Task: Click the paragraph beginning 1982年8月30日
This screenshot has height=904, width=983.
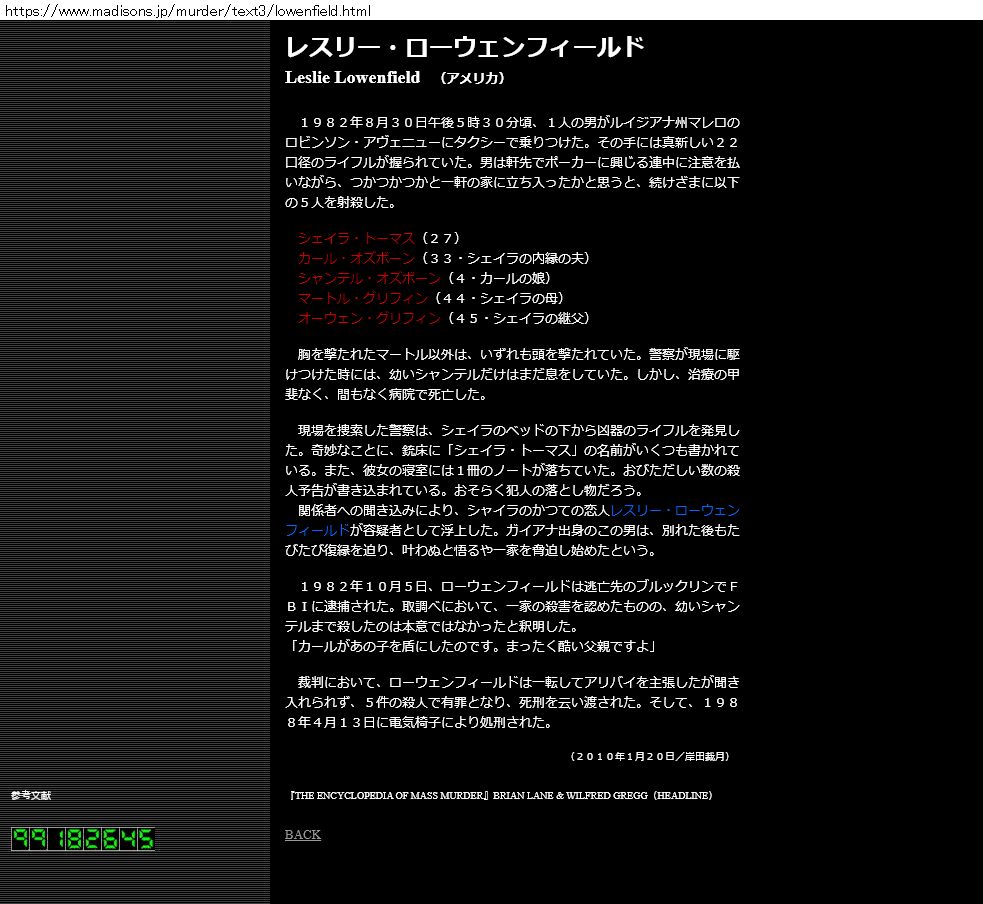Action: [x=512, y=162]
